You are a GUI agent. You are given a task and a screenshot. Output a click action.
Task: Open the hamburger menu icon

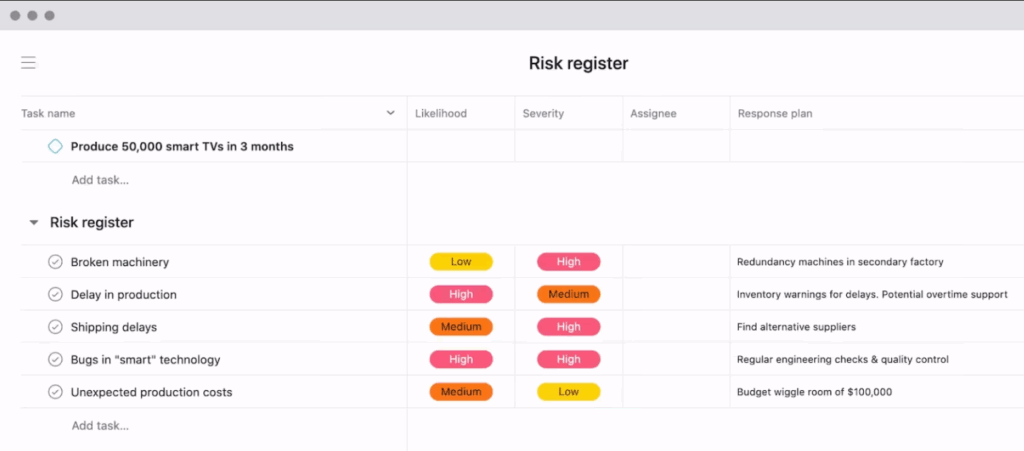(x=28, y=63)
